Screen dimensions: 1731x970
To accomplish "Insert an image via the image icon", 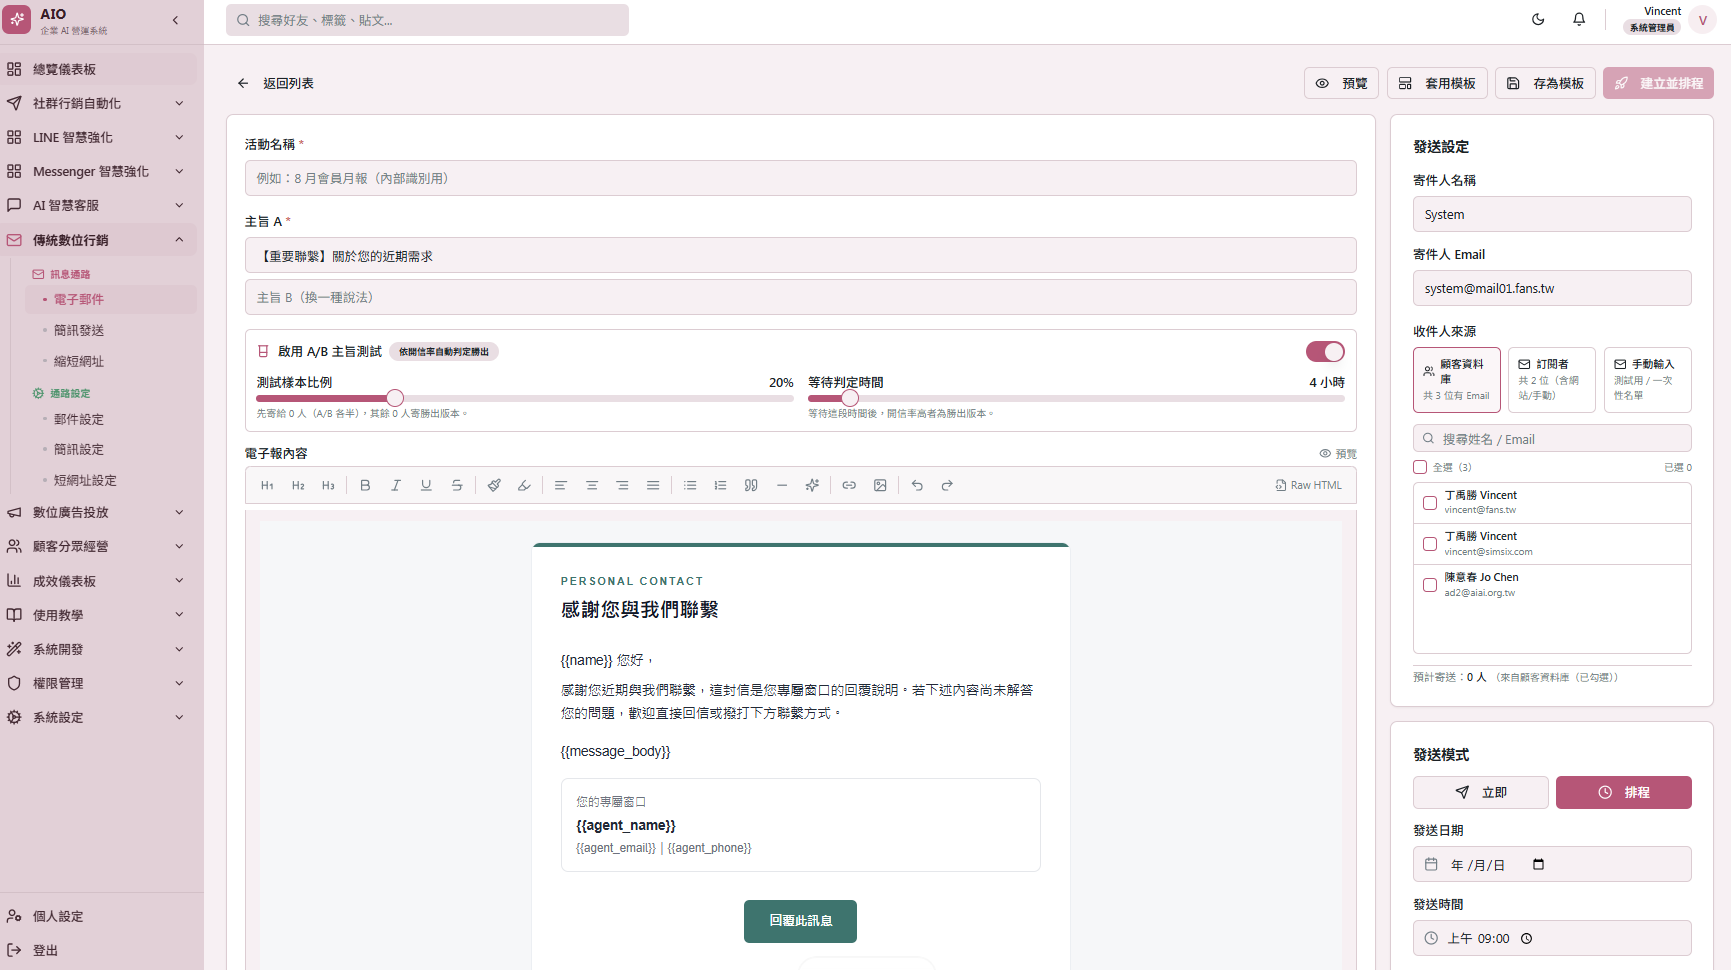I will pyautogui.click(x=880, y=485).
